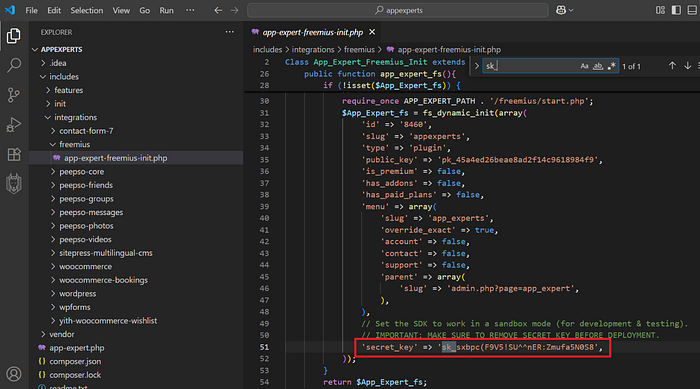Show more menus via ellipsis
This screenshot has height=389, width=700.
190,10
